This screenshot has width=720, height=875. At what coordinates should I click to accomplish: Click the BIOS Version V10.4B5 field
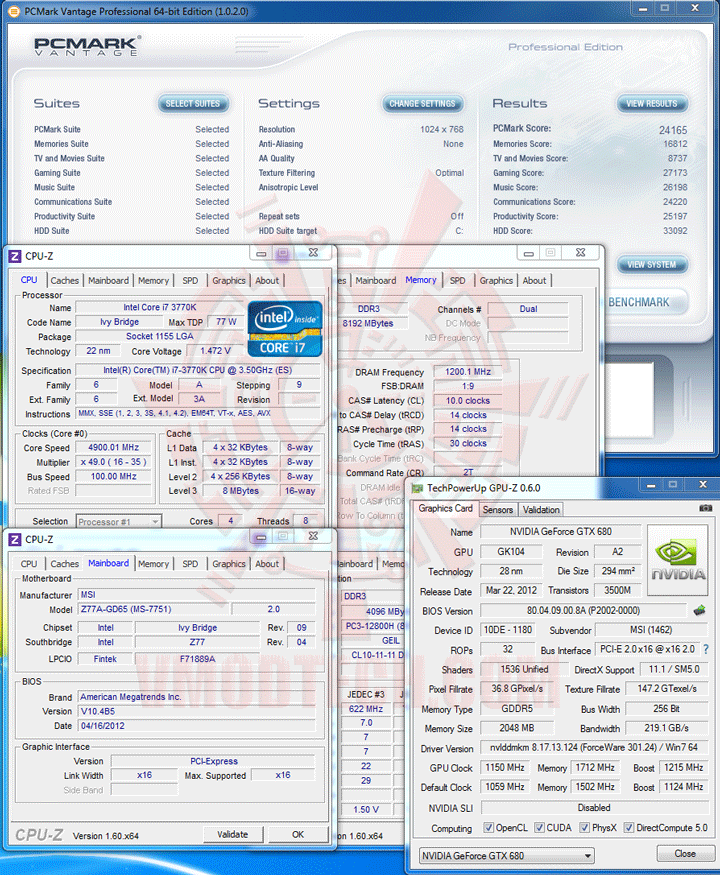pos(196,711)
